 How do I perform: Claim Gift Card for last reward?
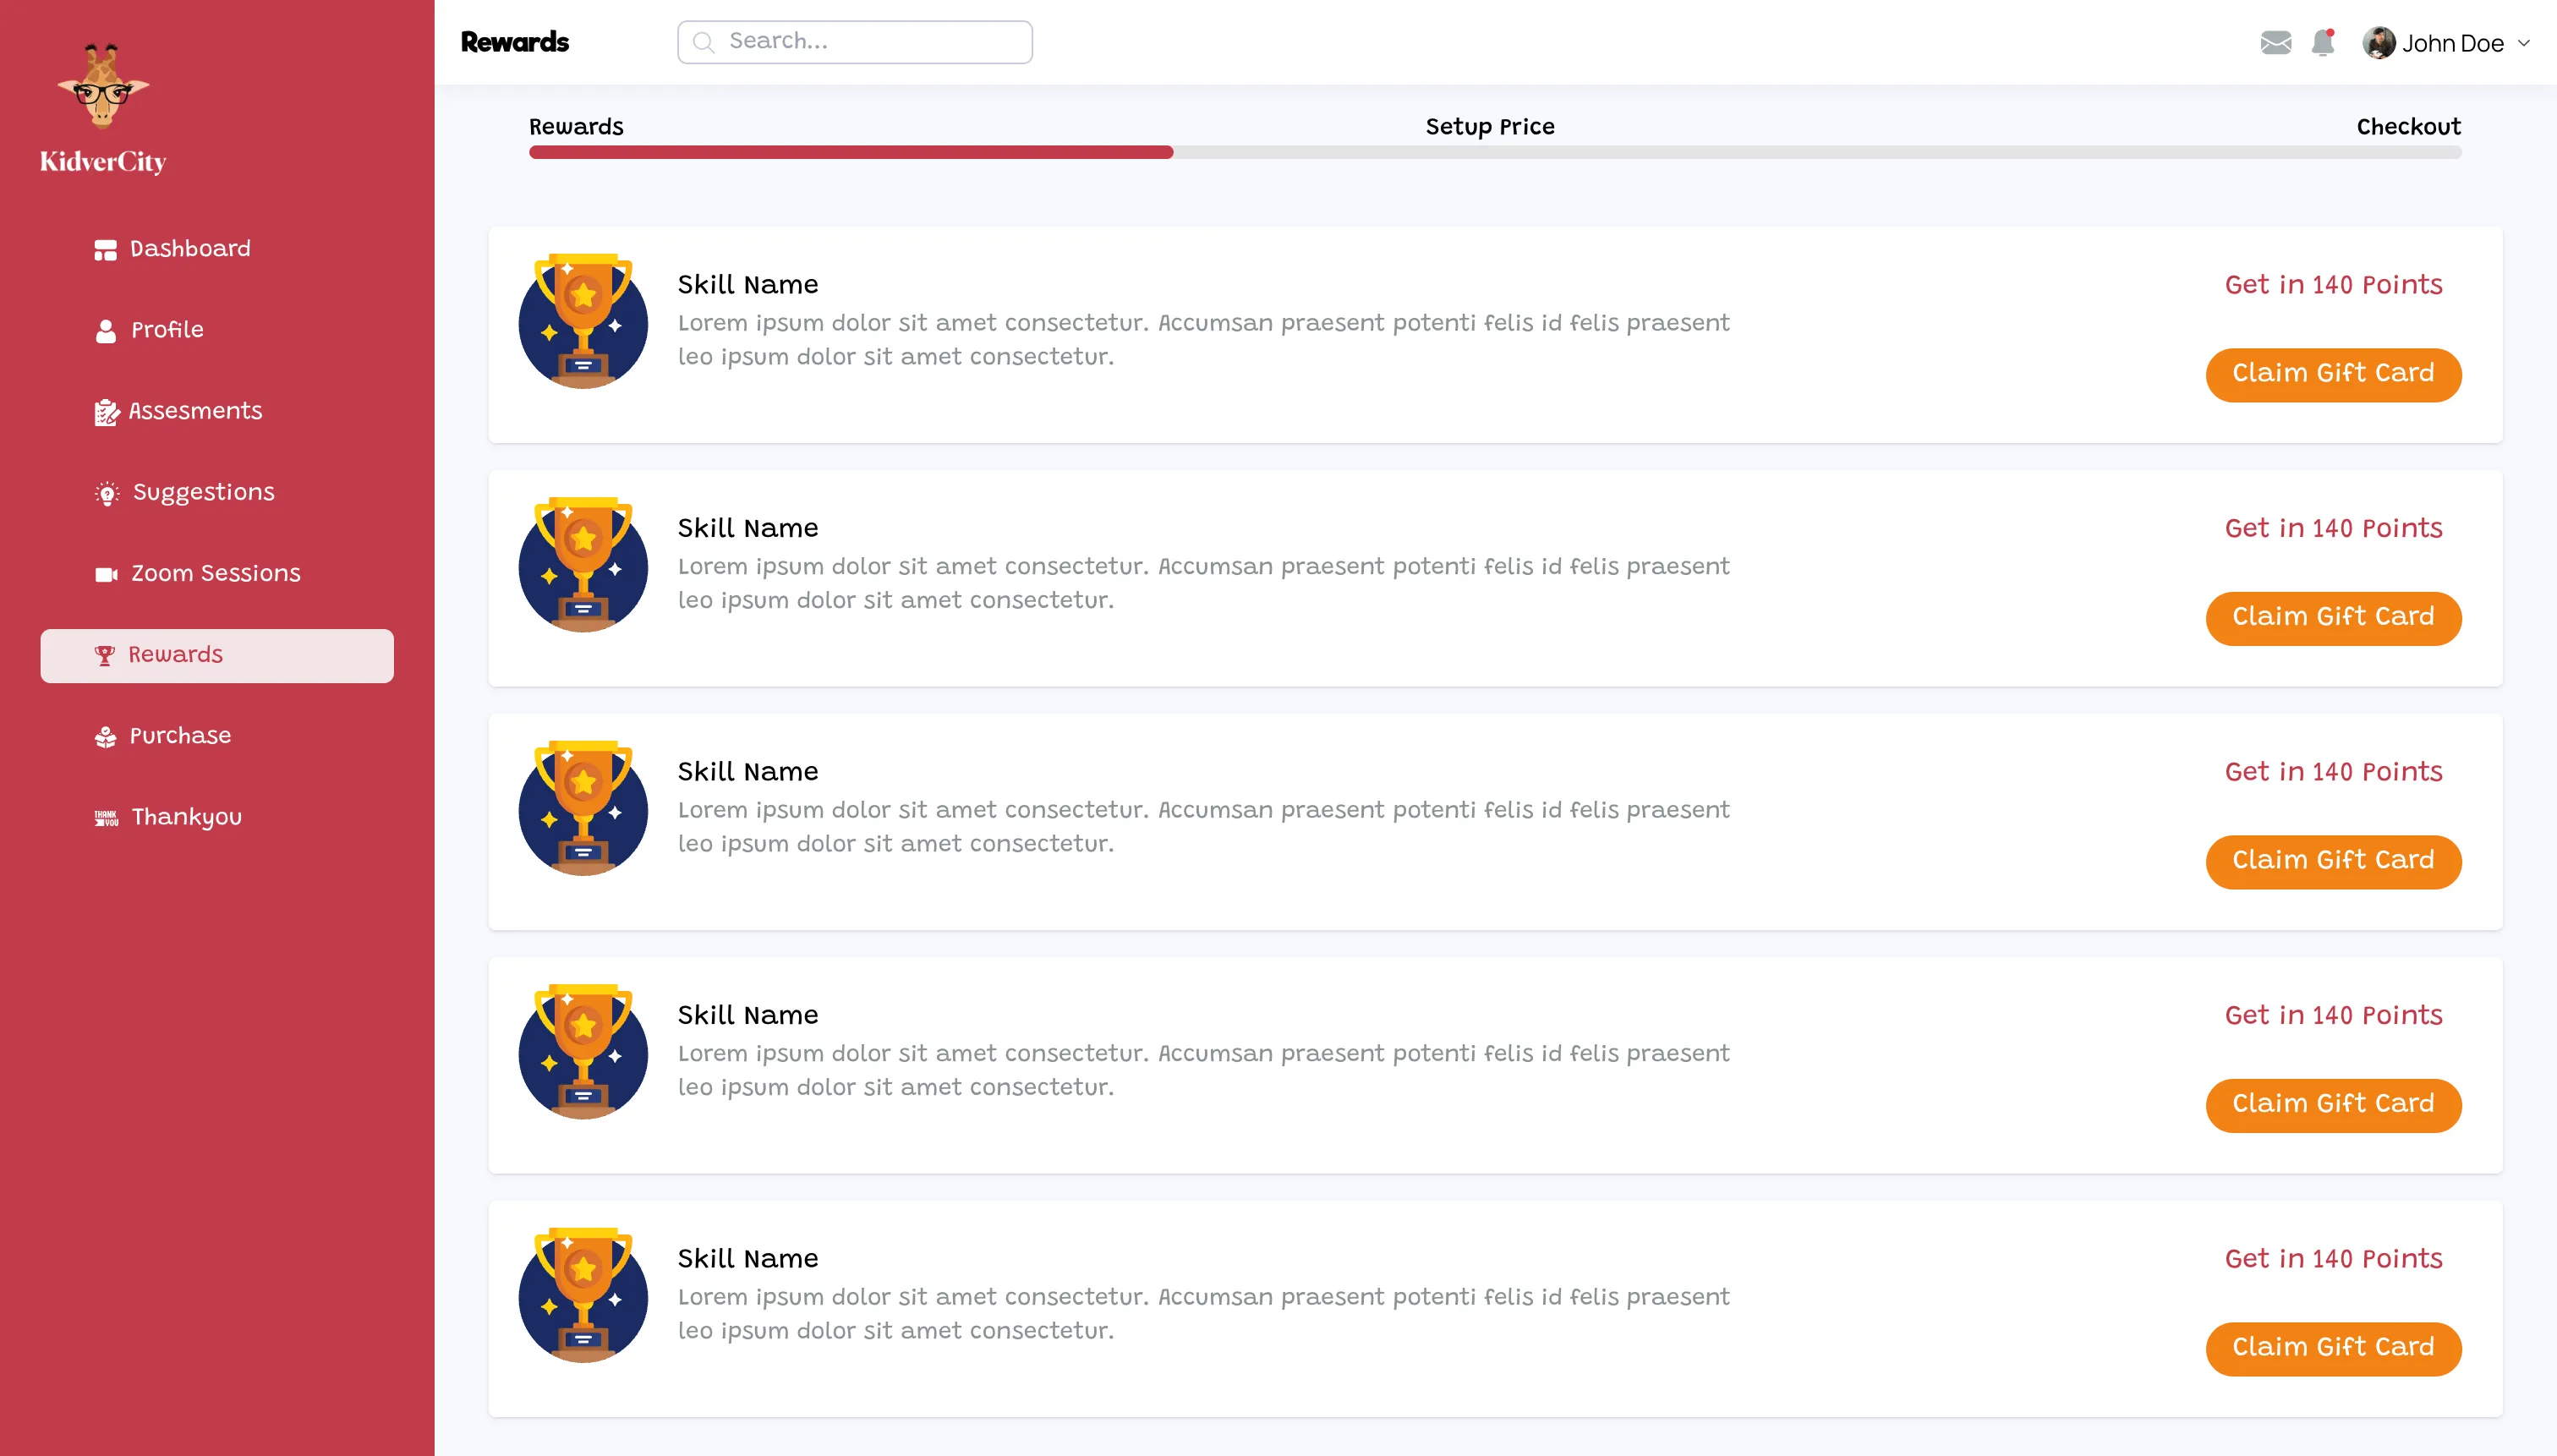coord(2332,1348)
